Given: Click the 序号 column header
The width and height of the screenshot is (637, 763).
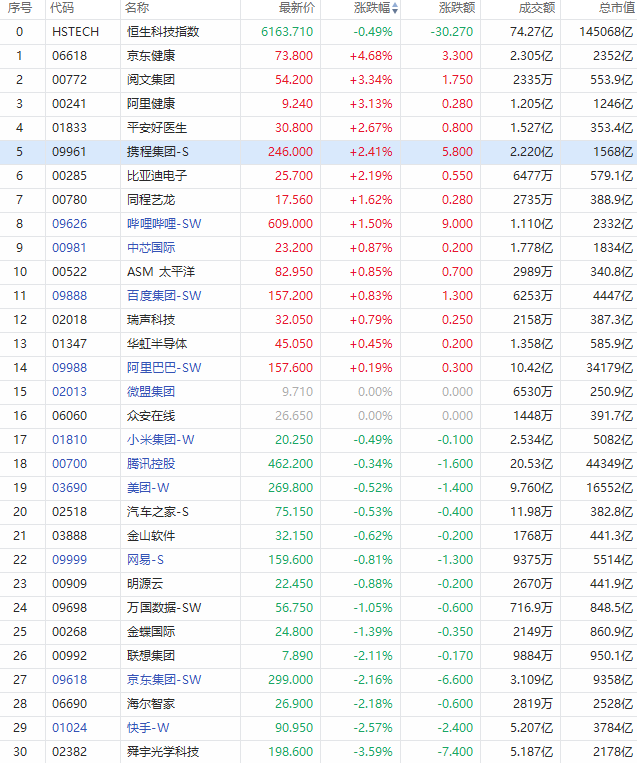Looking at the screenshot, I should [19, 8].
